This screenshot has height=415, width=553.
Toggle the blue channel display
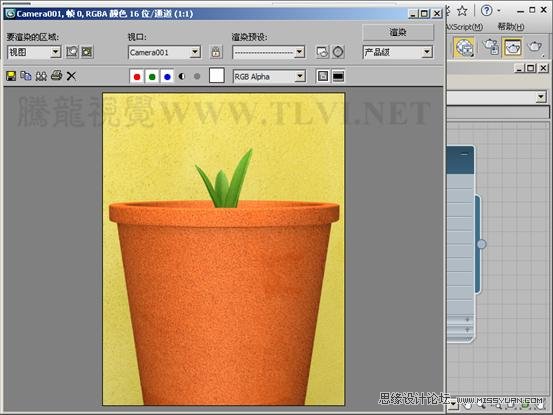click(x=167, y=77)
